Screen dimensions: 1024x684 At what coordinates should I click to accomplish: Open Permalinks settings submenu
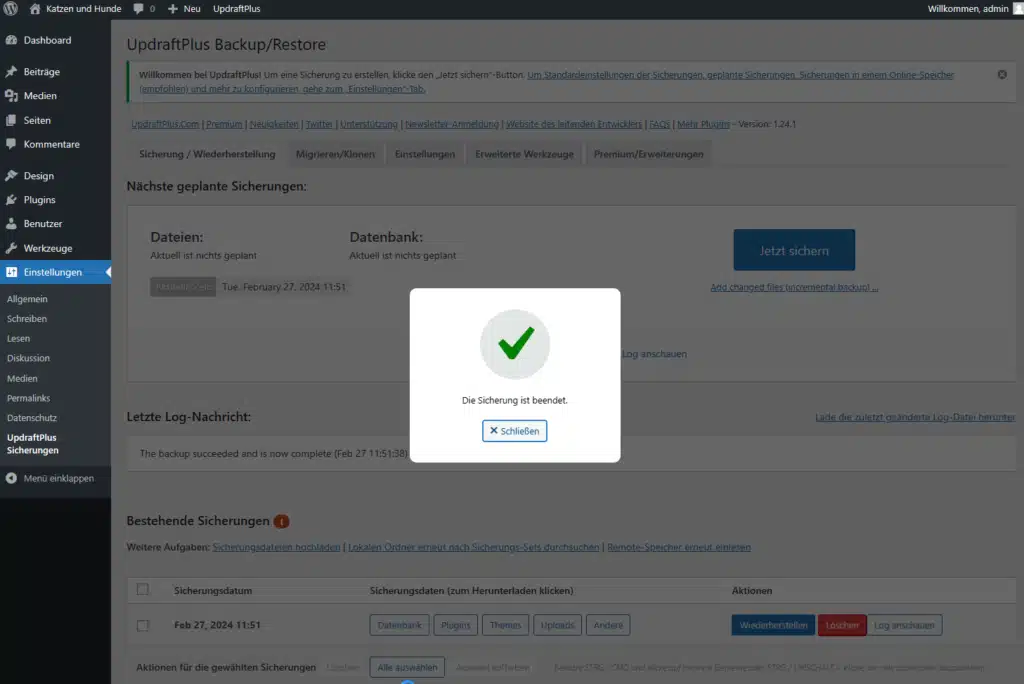coord(28,398)
